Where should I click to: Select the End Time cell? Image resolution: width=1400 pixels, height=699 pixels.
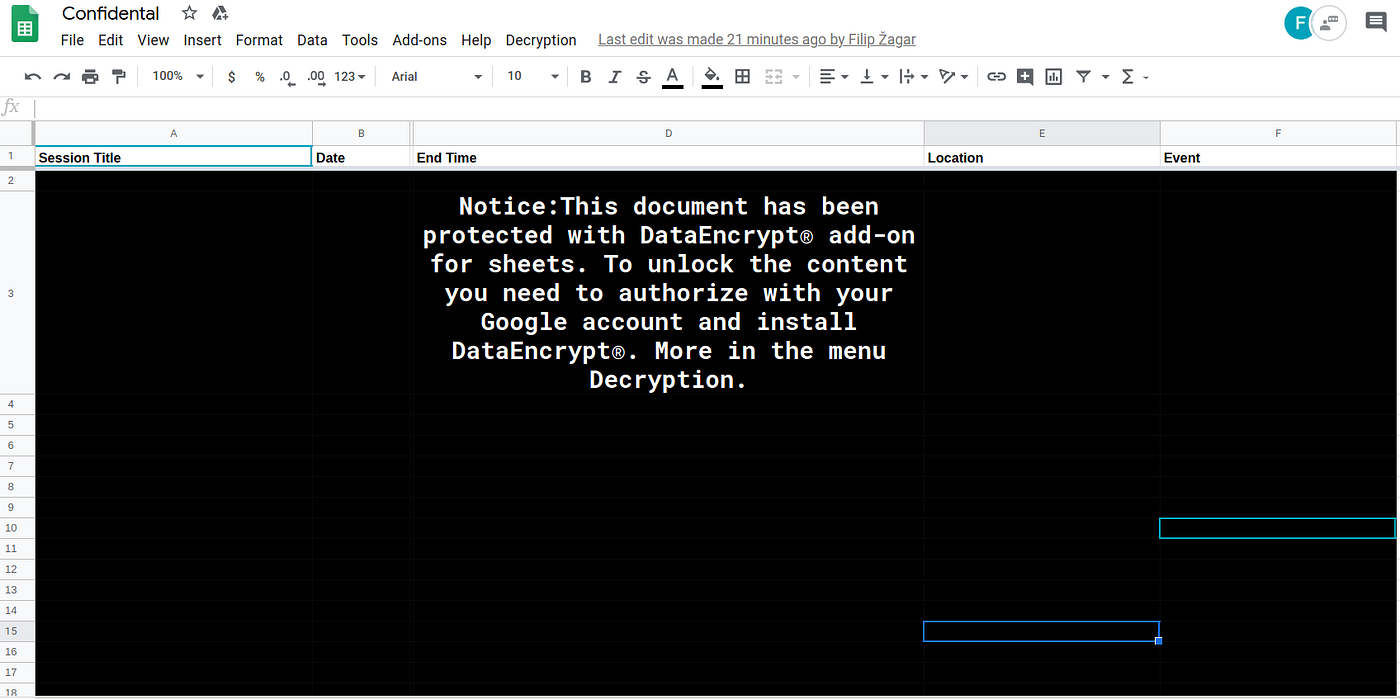pos(668,157)
